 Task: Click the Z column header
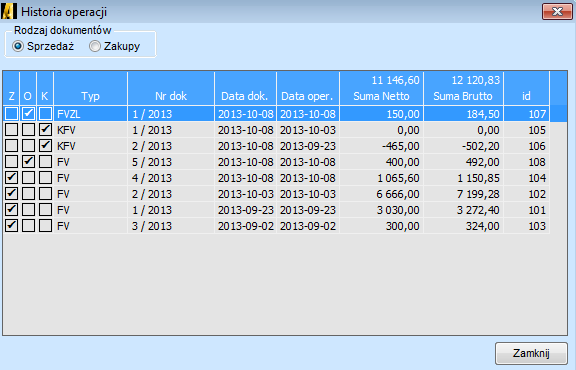pyautogui.click(x=11, y=89)
